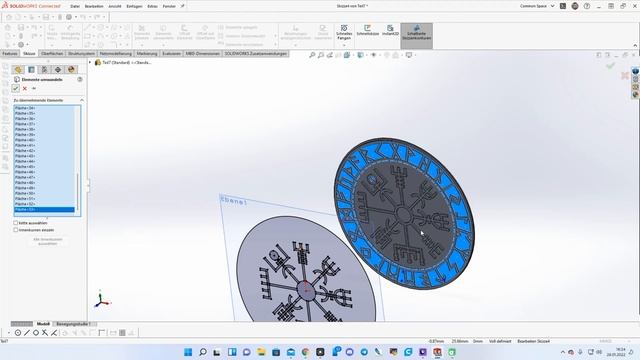This screenshot has height=360, width=640.
Task: Toggle Instant2D in ribbon
Action: click(390, 30)
